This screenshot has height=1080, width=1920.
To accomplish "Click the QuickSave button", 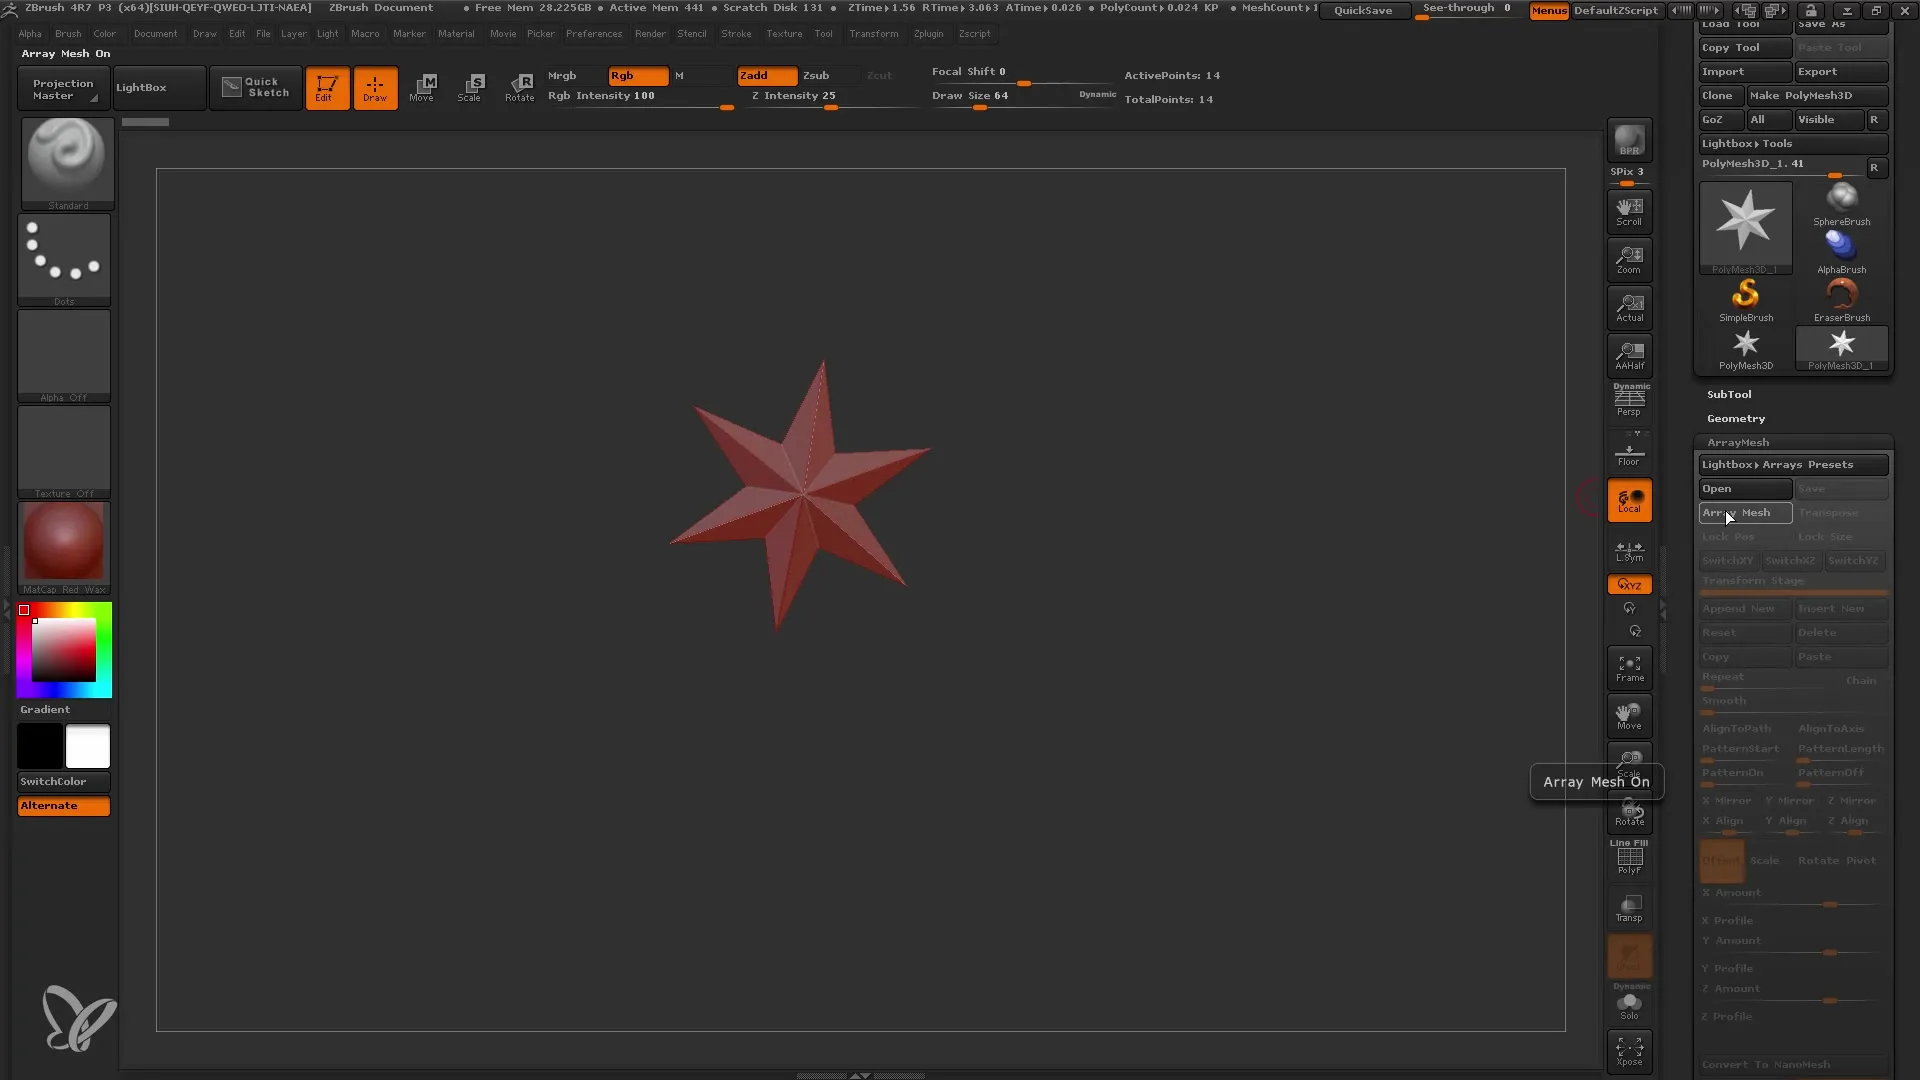I will point(1364,9).
